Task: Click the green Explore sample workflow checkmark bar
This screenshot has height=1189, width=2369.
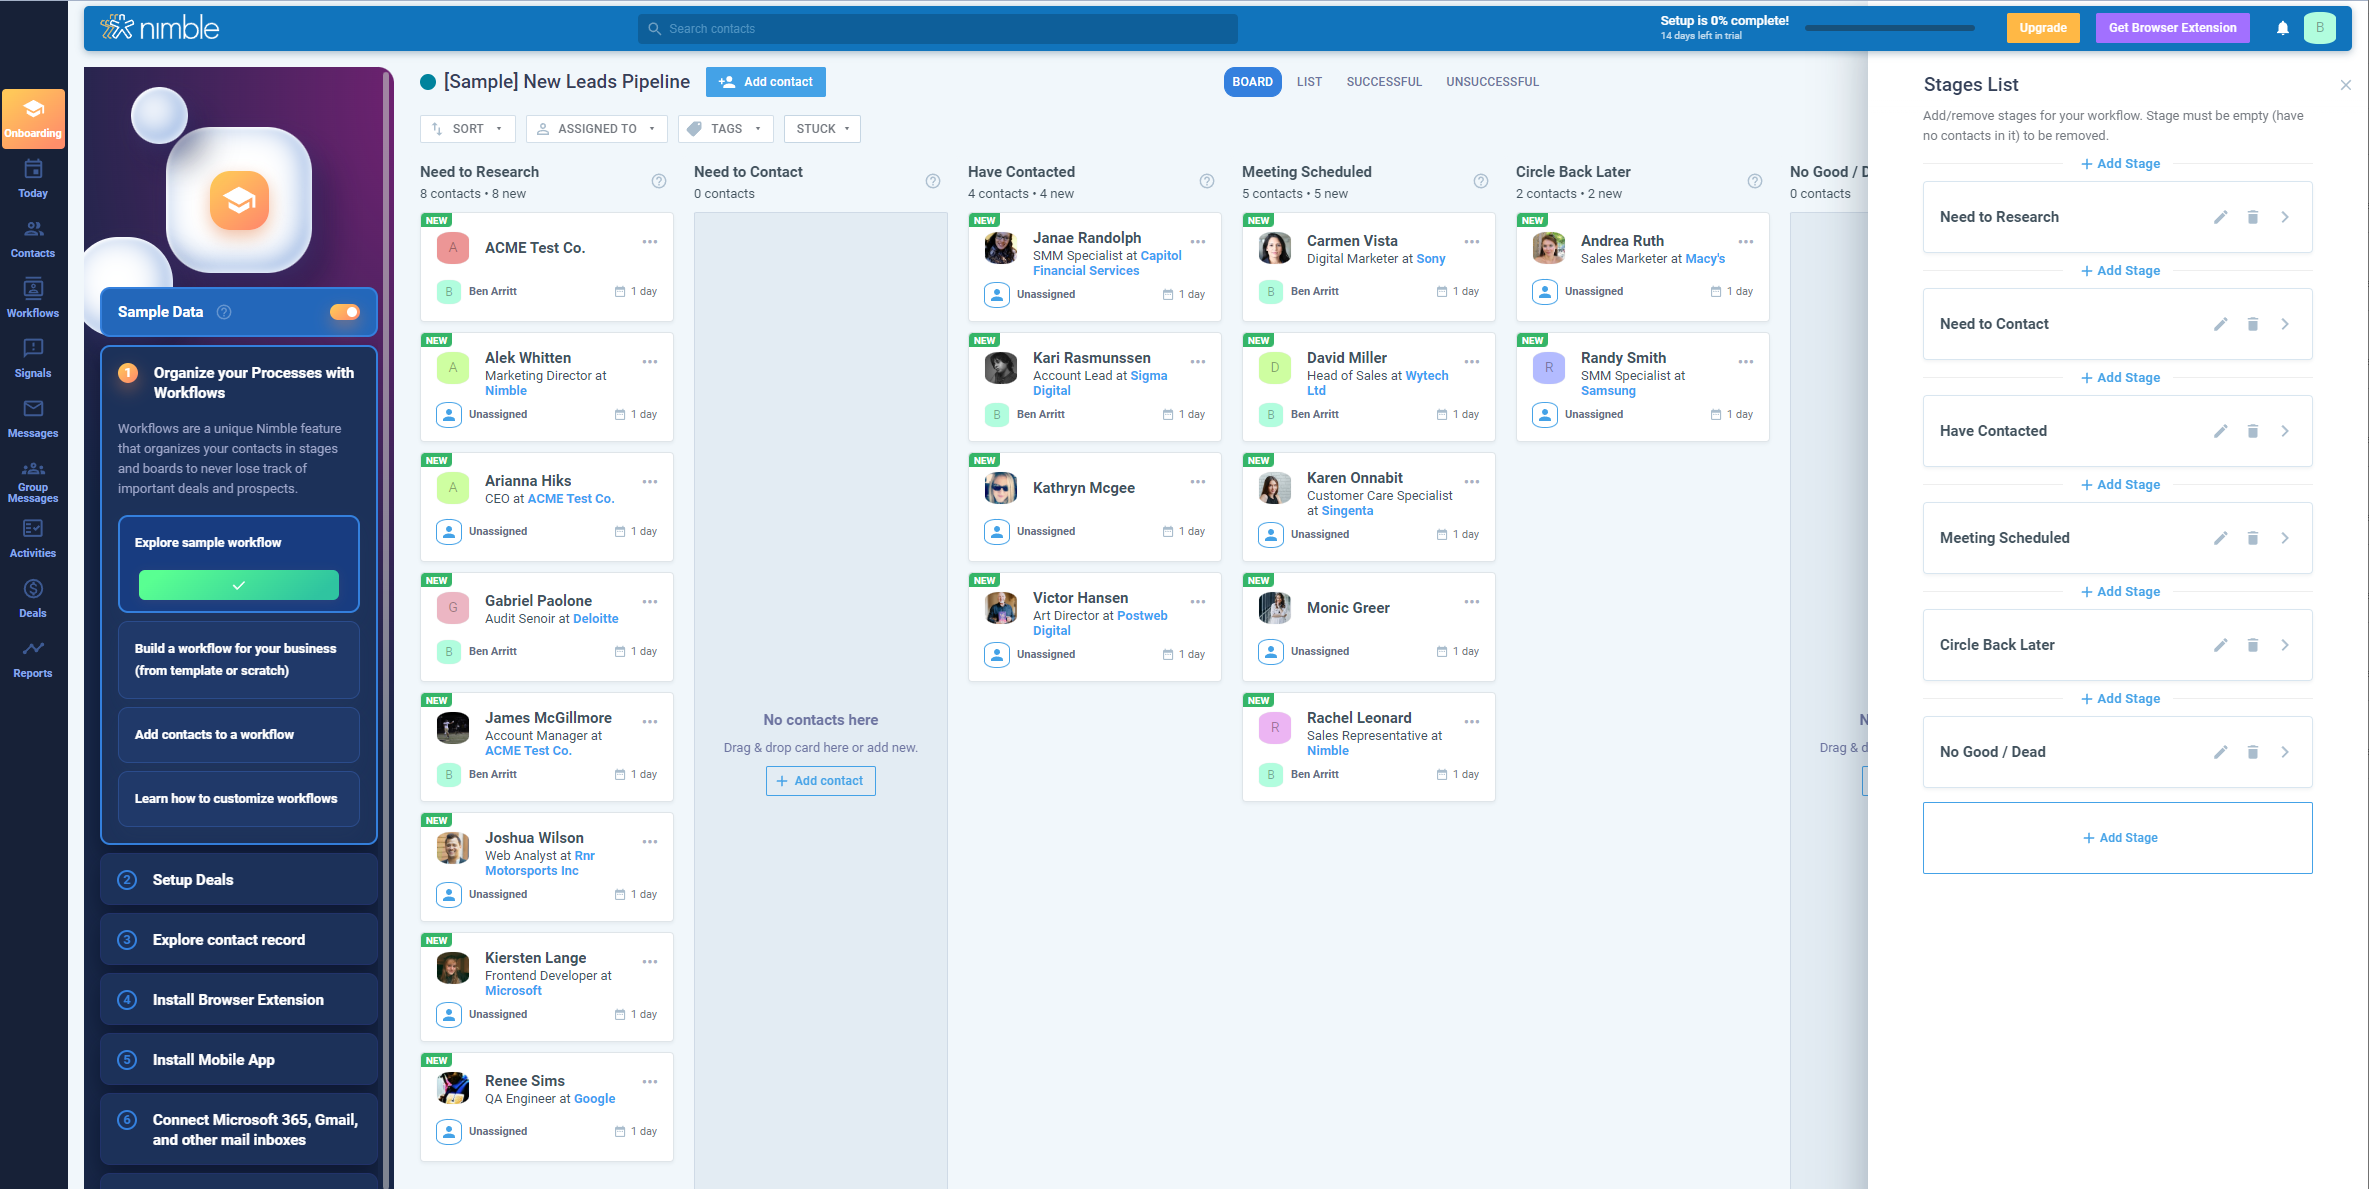Action: (x=239, y=585)
